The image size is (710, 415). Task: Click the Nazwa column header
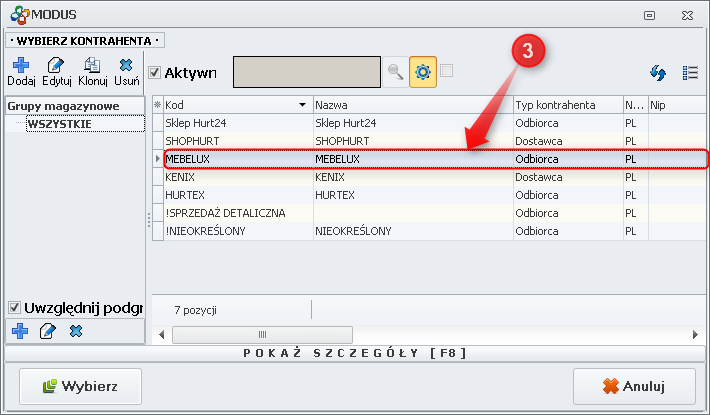tap(413, 105)
